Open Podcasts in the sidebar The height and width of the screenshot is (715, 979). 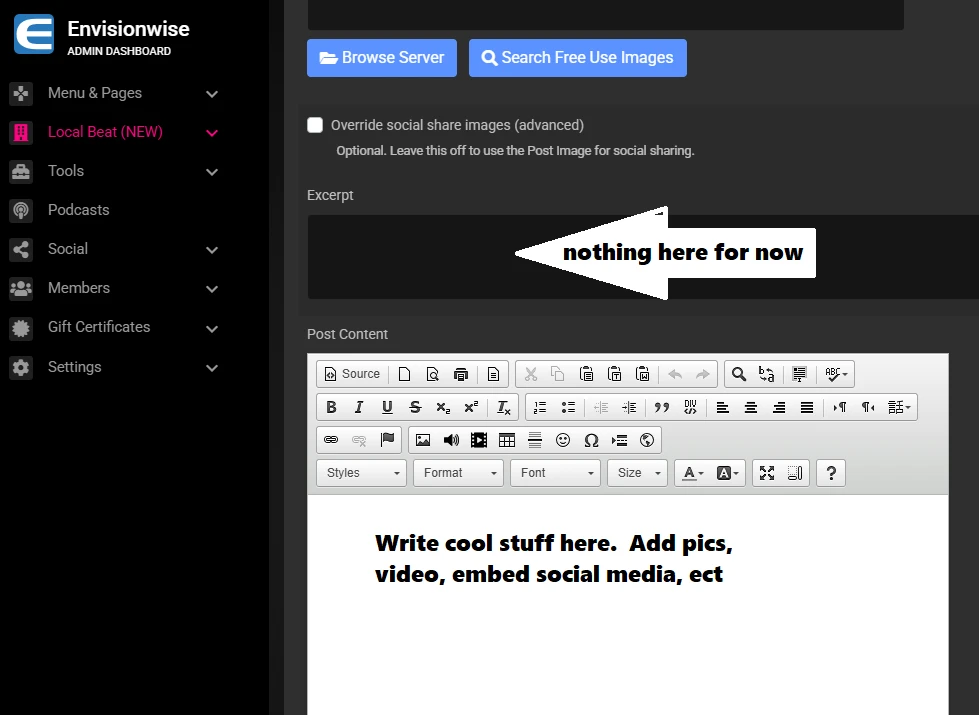[x=78, y=210]
